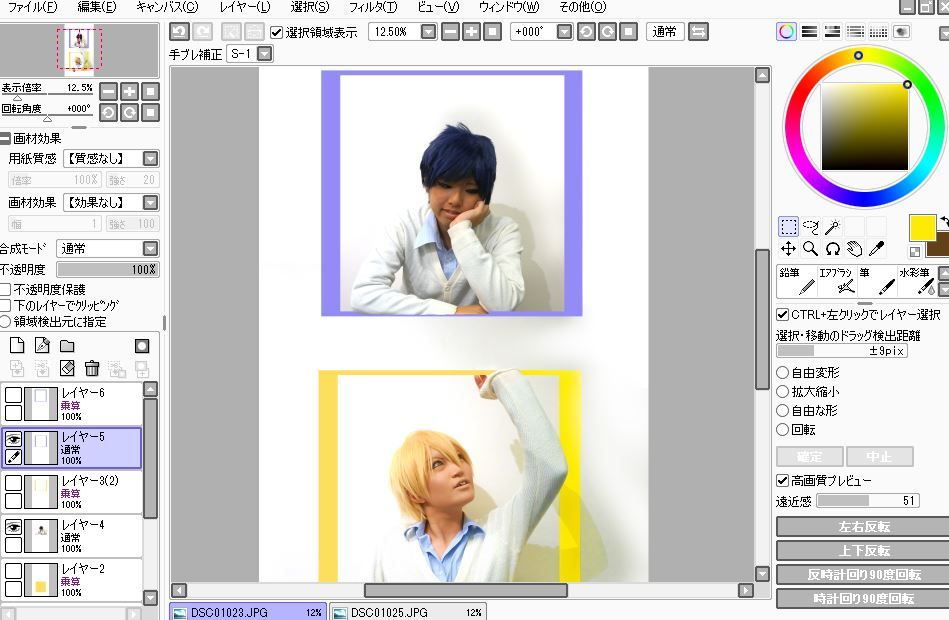This screenshot has width=949, height=620.
Task: Uncheck 選択領域表示 checkbox
Action: [277, 32]
